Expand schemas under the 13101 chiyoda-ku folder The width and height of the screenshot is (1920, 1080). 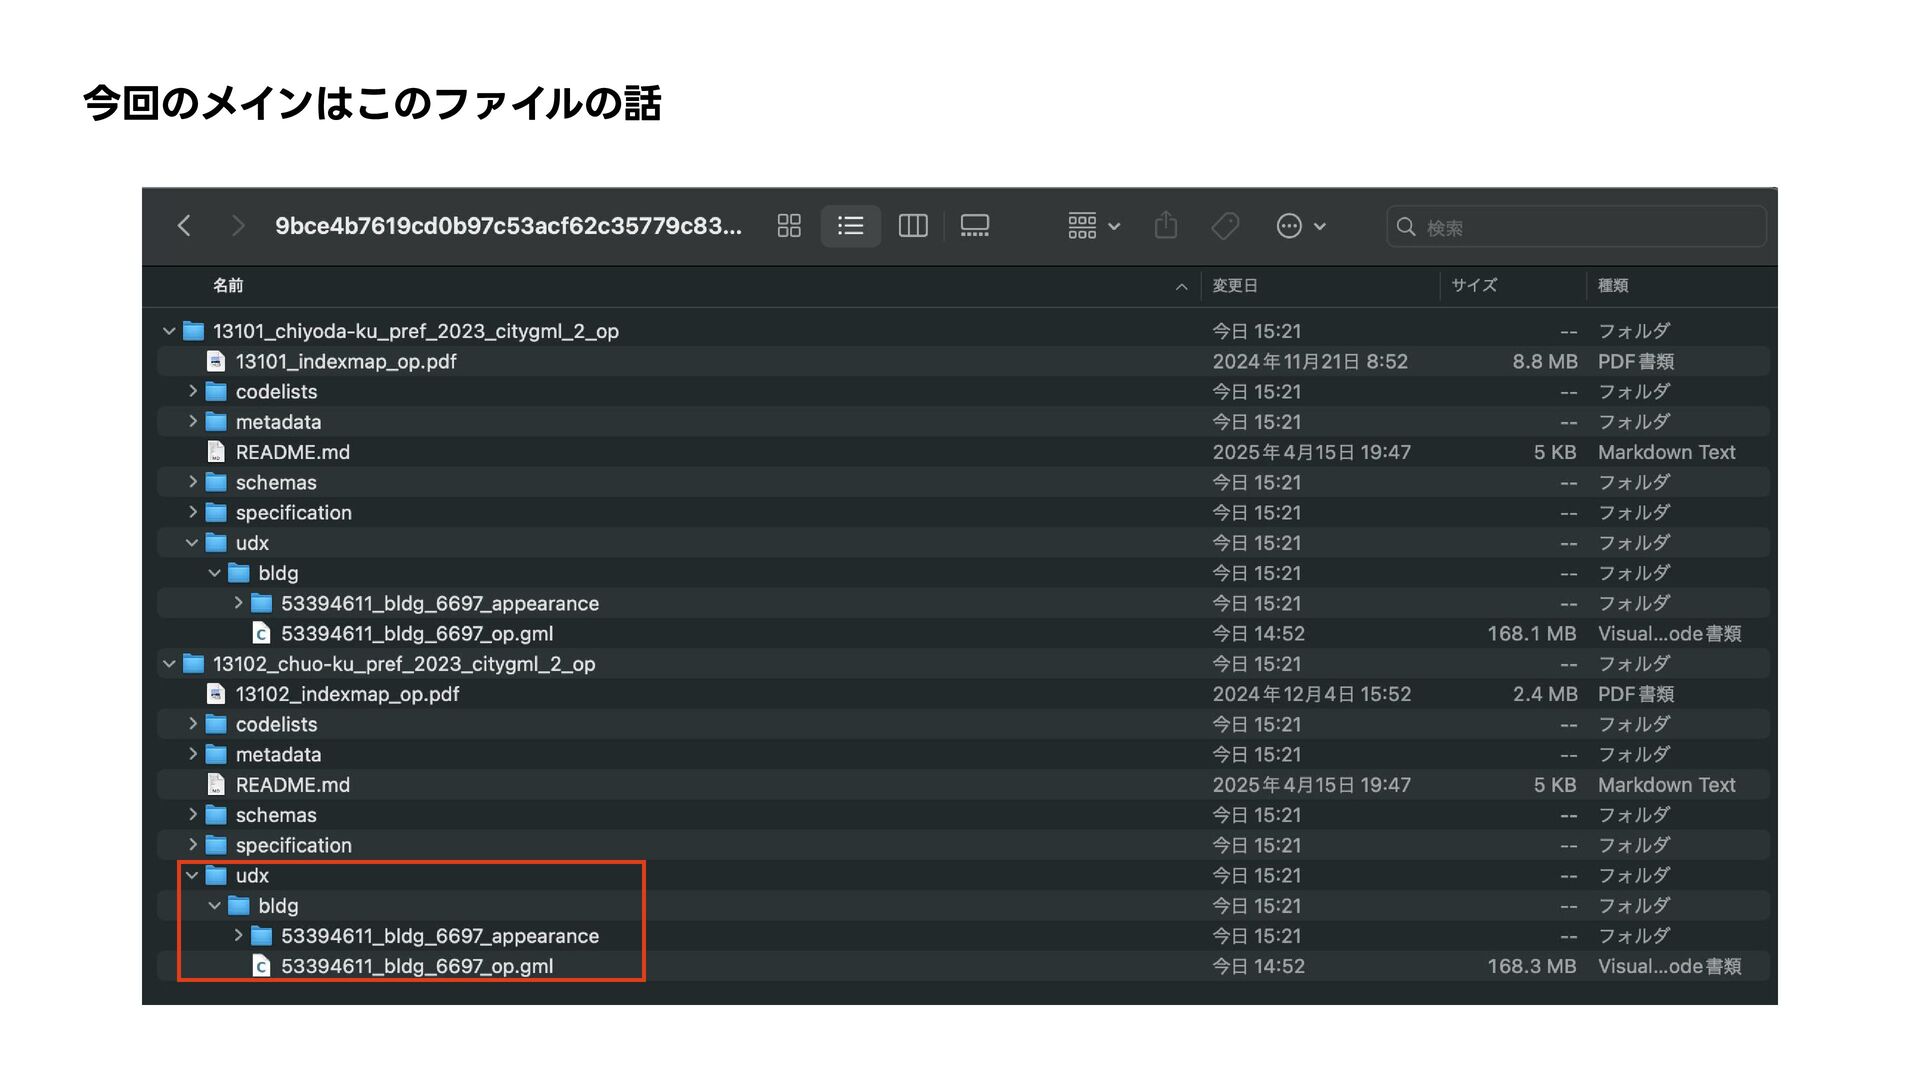[193, 482]
